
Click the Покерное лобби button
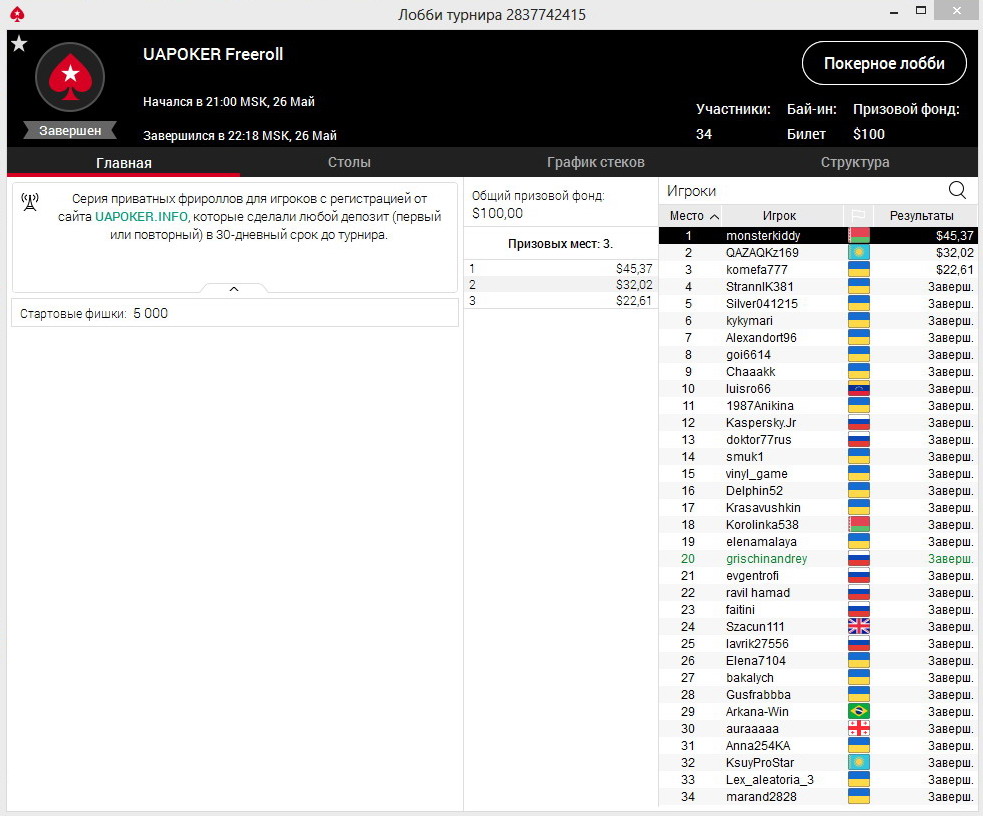(884, 63)
